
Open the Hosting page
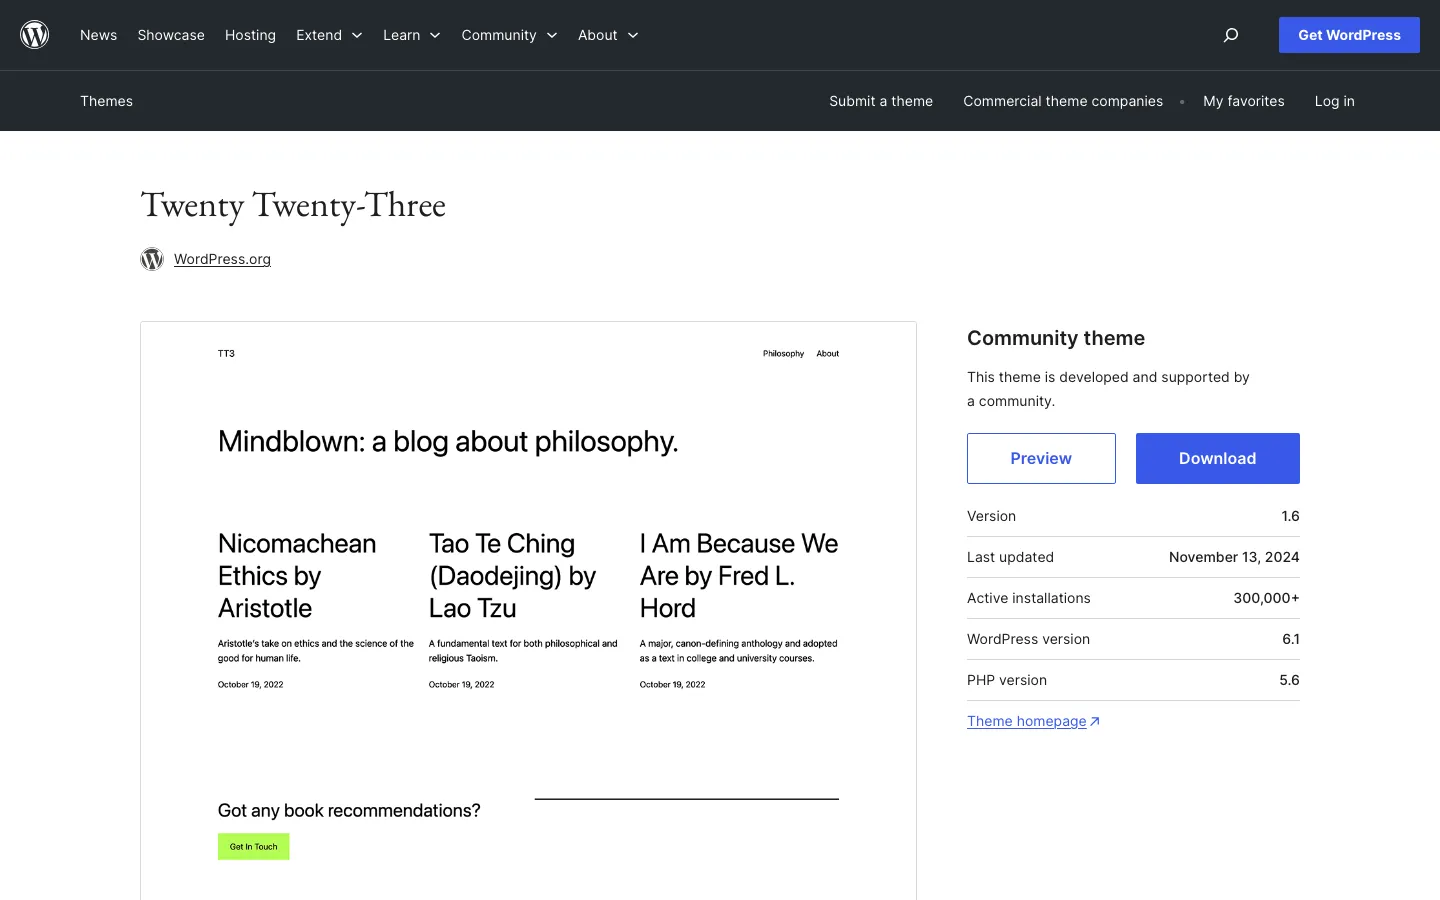250,35
